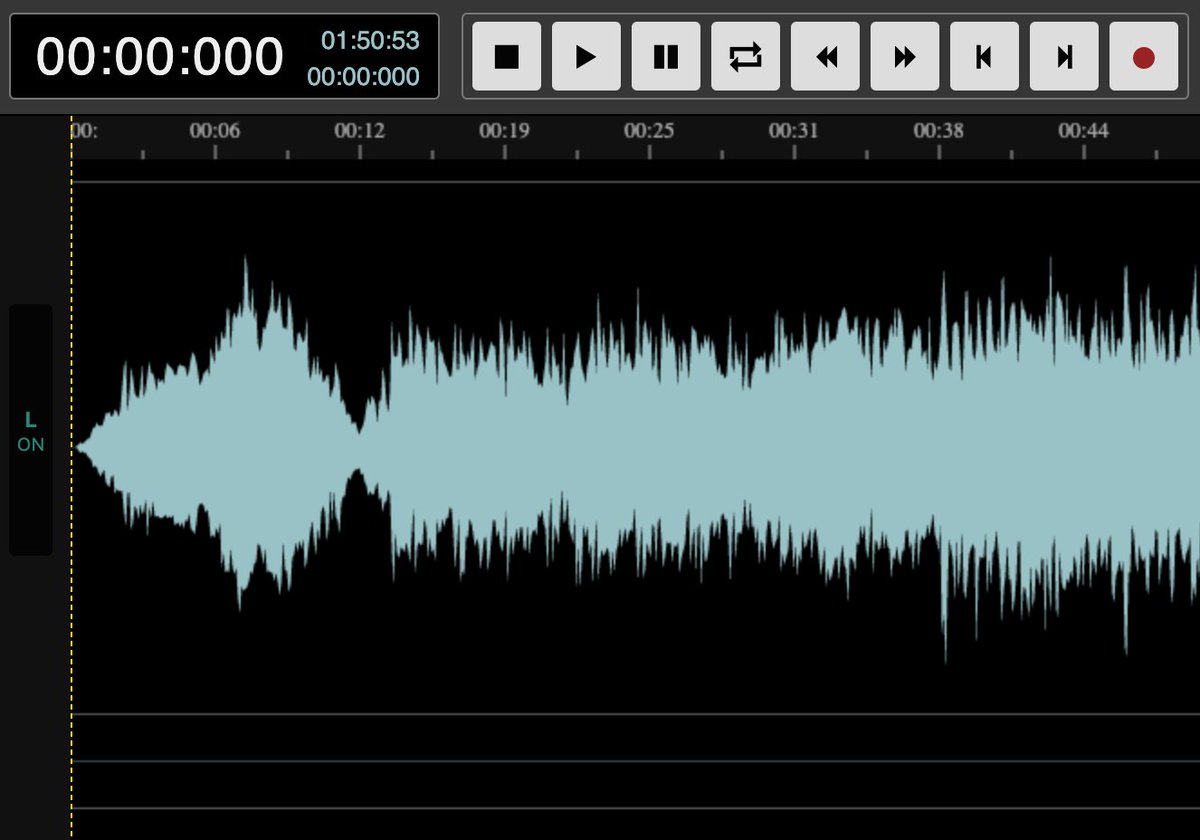Click the Fast Forward transport icon
Screen dimensions: 1200x840
[x=903, y=57]
